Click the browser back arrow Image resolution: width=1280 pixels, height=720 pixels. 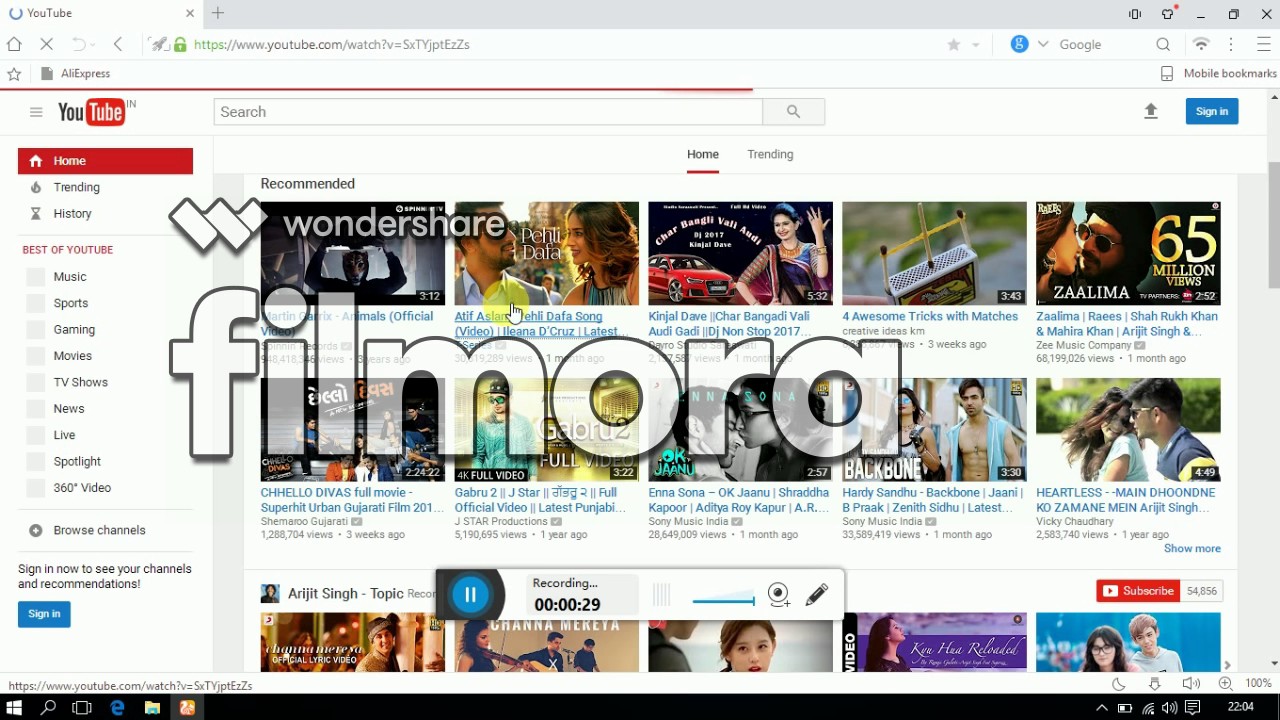pos(118,44)
